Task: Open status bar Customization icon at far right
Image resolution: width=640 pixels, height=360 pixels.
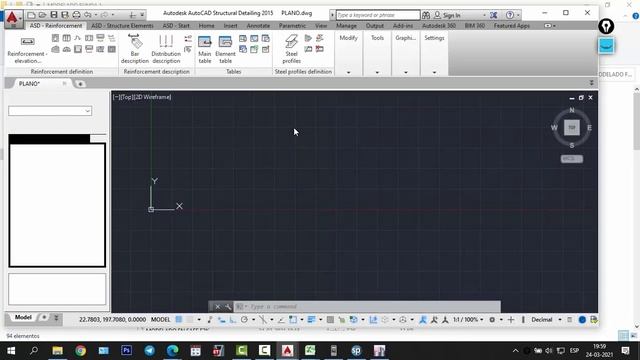Action: (594, 320)
